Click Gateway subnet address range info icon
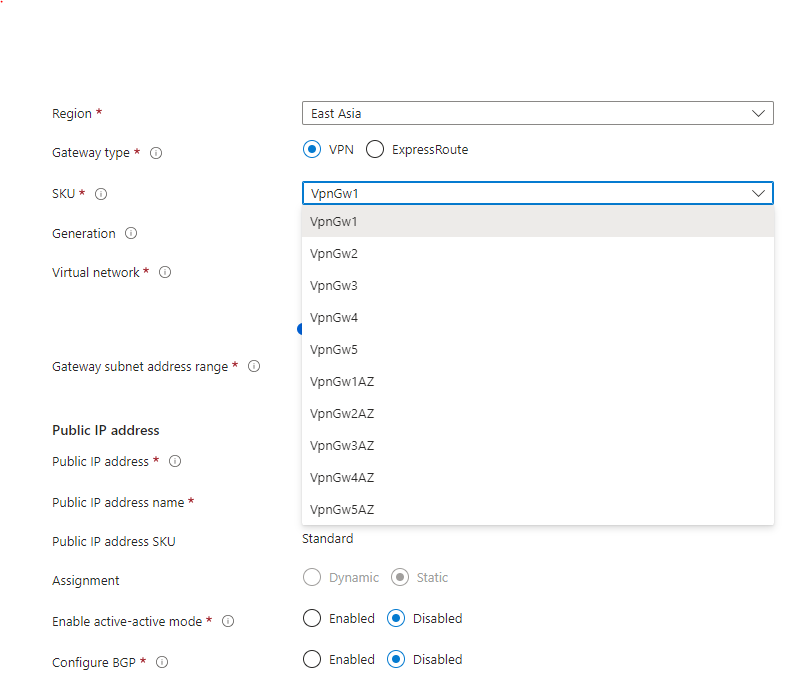Viewport: 788px width, 684px height. coord(254,367)
